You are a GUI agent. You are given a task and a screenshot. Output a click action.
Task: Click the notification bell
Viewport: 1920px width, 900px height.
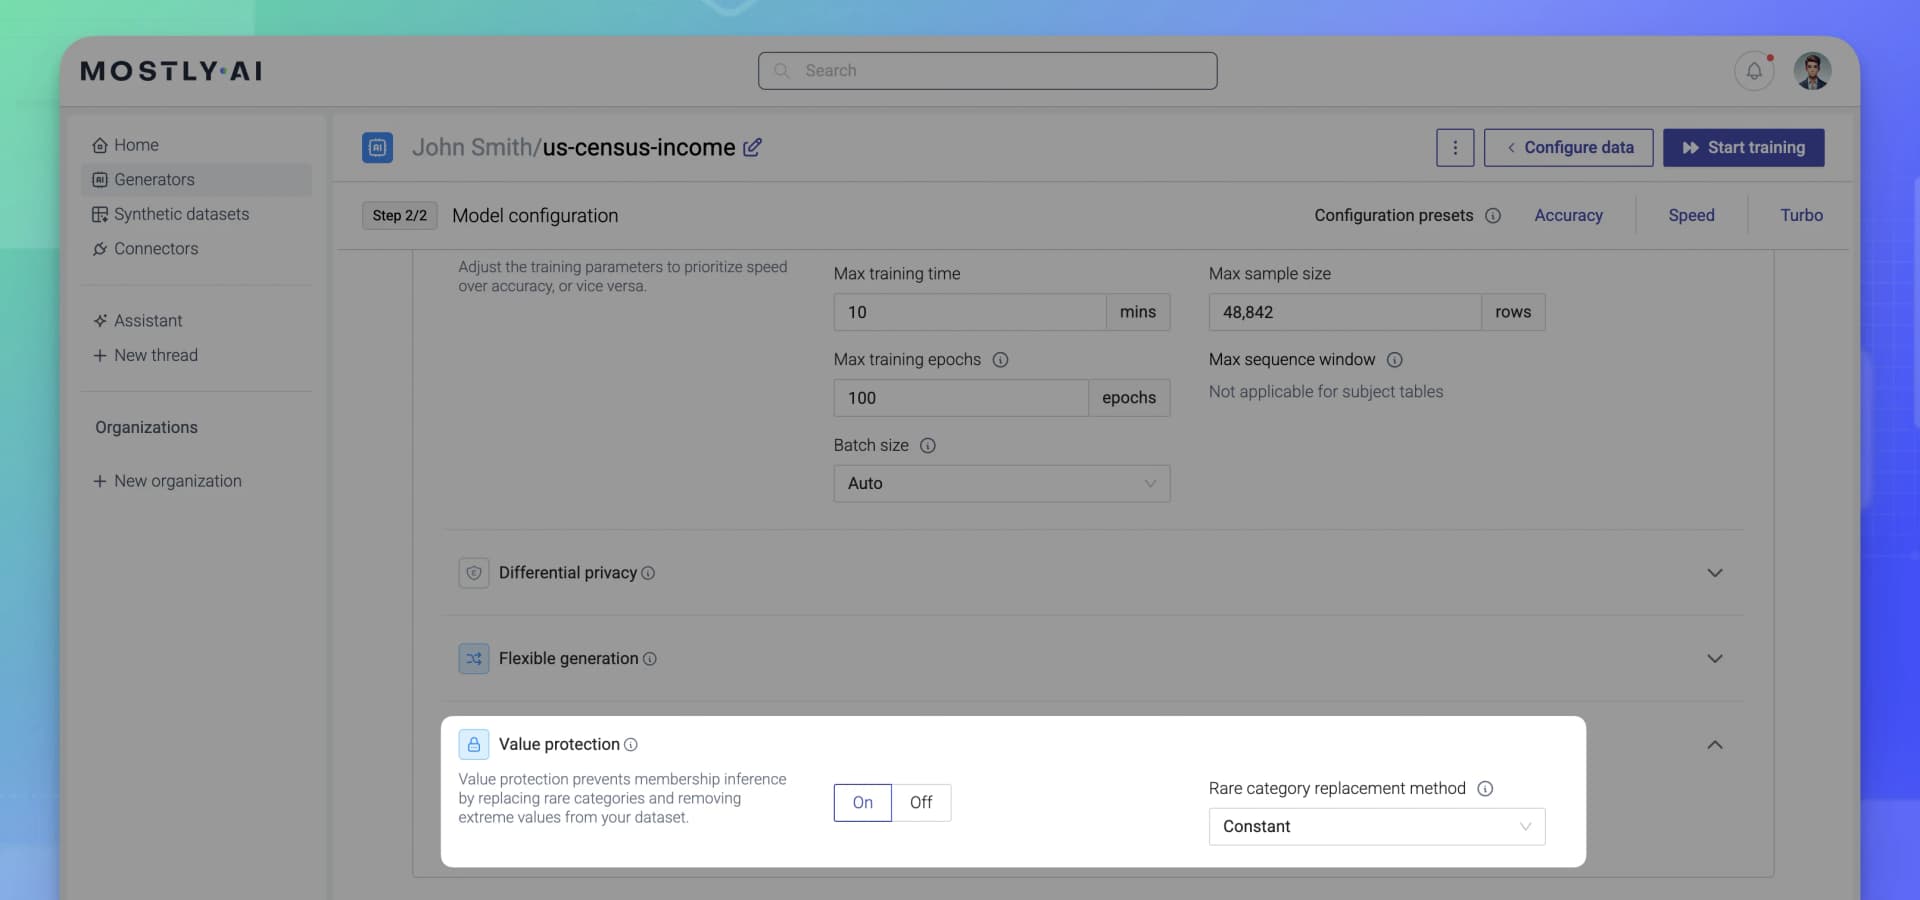1753,70
